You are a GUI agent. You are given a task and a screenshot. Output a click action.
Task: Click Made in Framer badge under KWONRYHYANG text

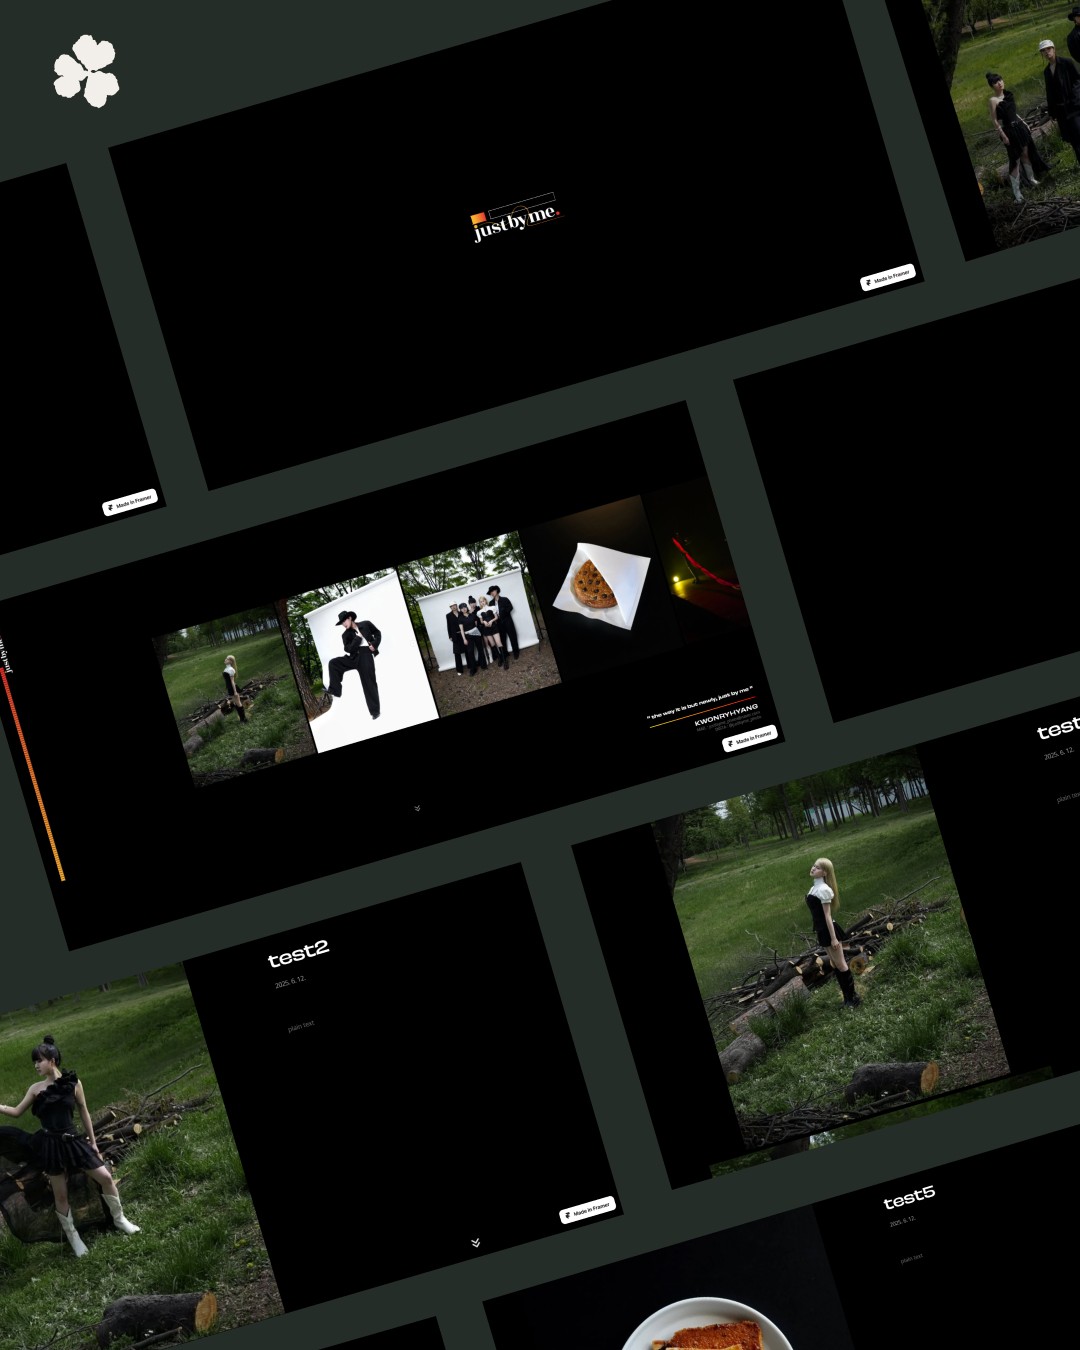tap(750, 738)
